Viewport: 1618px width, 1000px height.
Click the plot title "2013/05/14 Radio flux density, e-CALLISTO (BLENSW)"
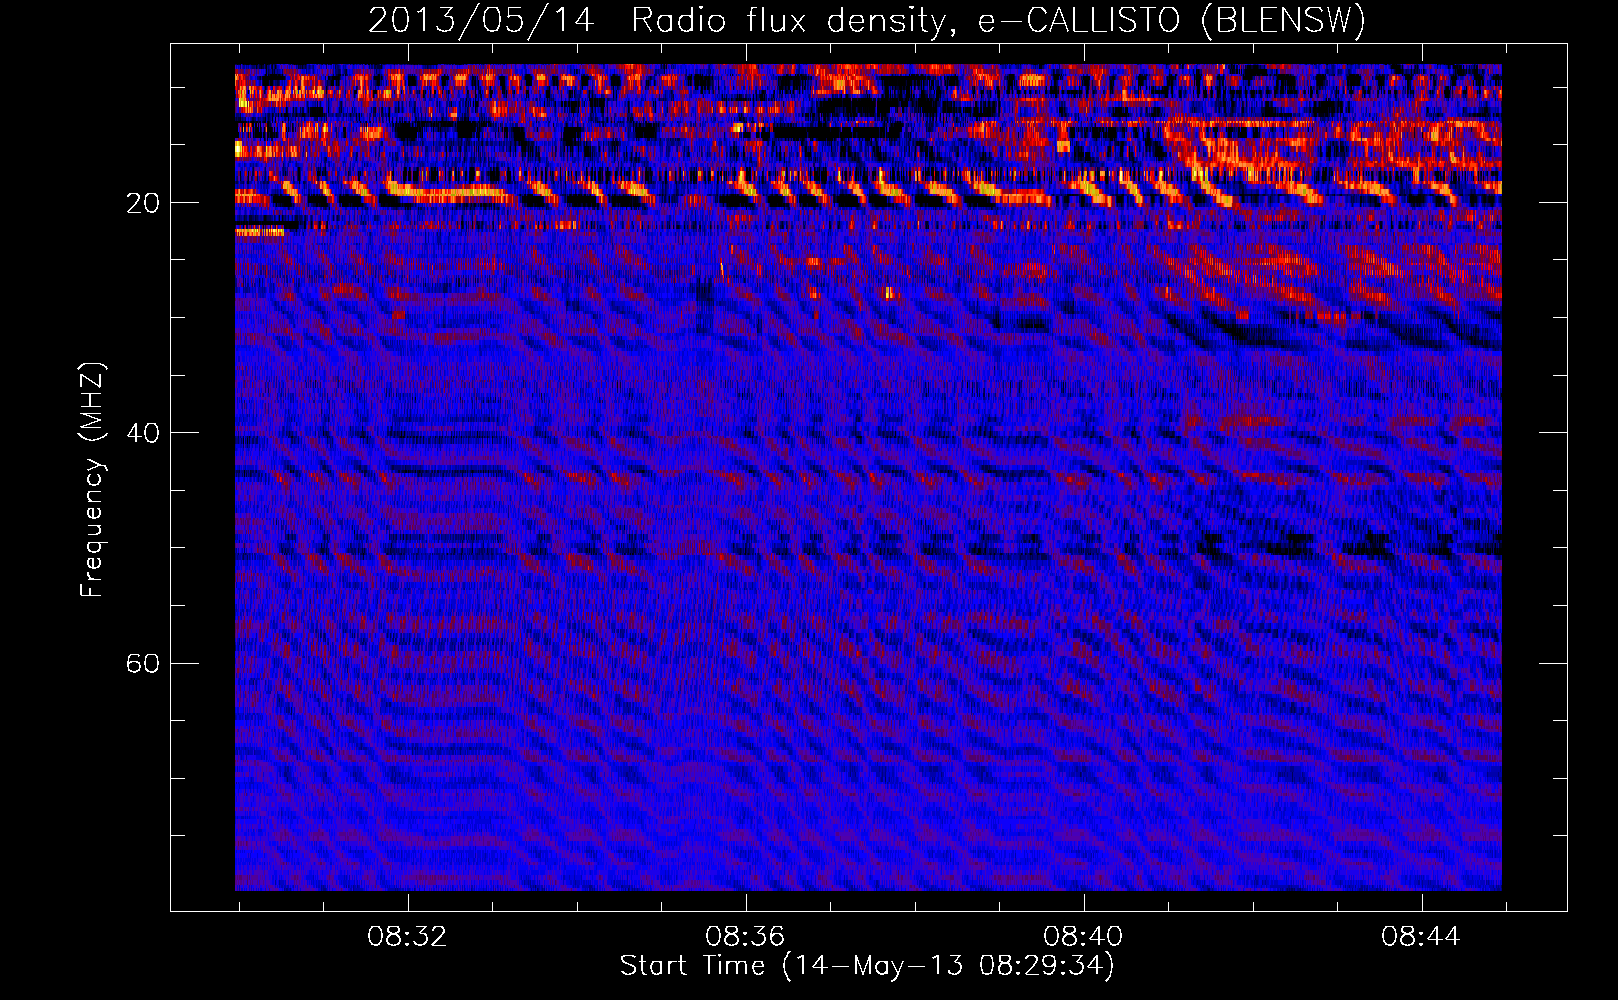[x=867, y=21]
